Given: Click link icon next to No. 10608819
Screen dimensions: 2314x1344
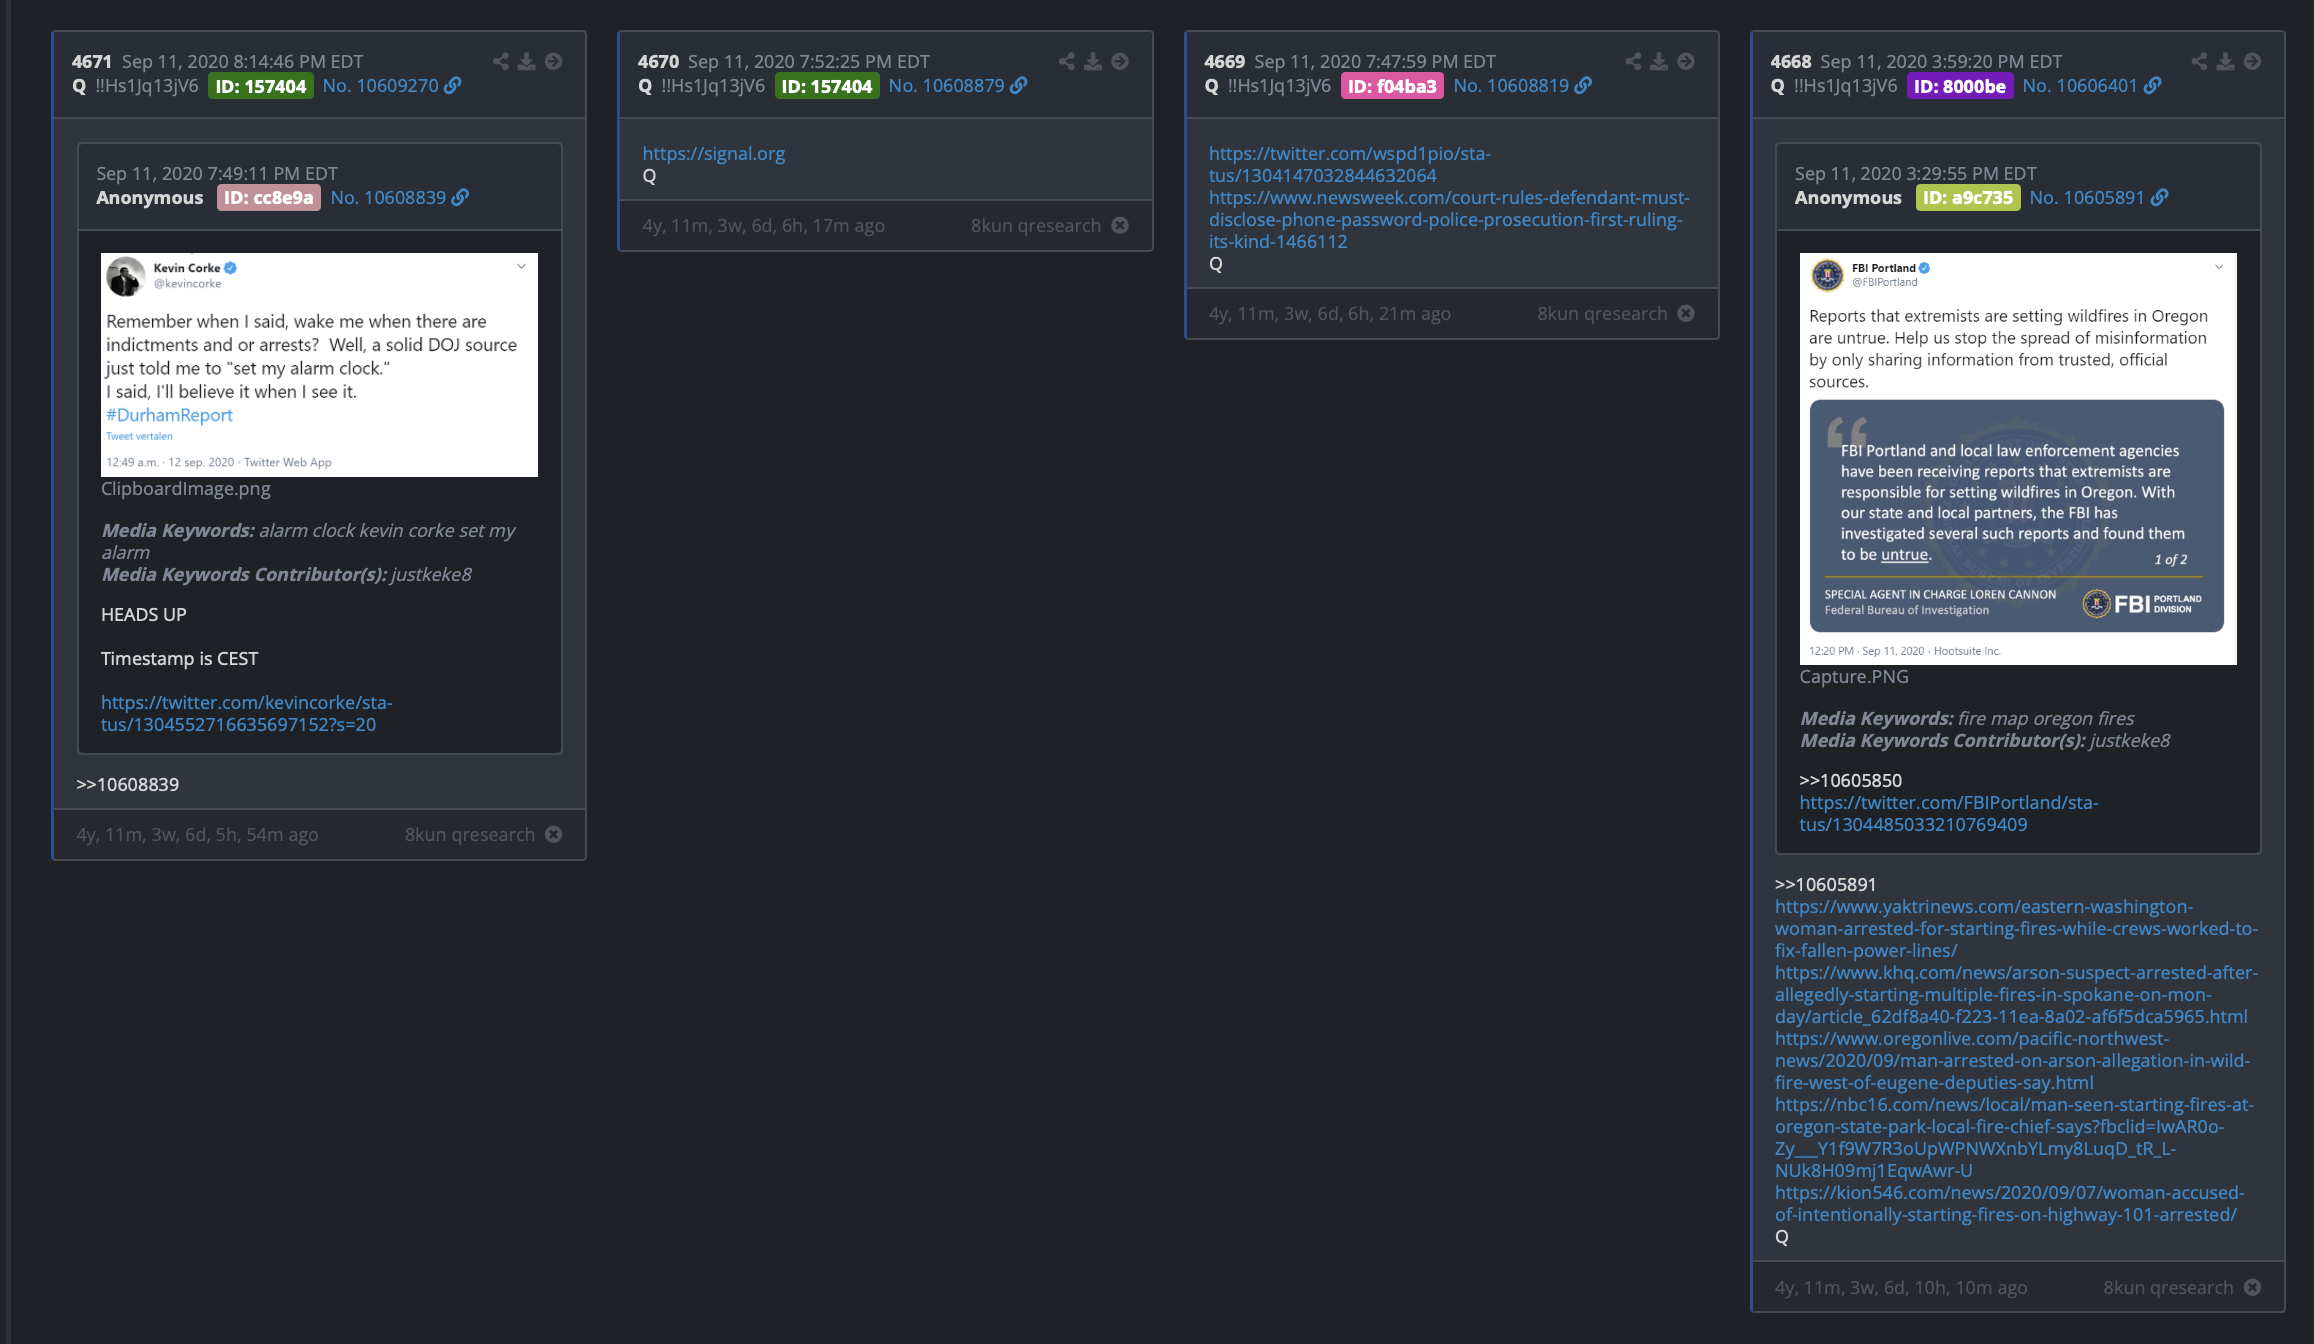Looking at the screenshot, I should 1583,86.
